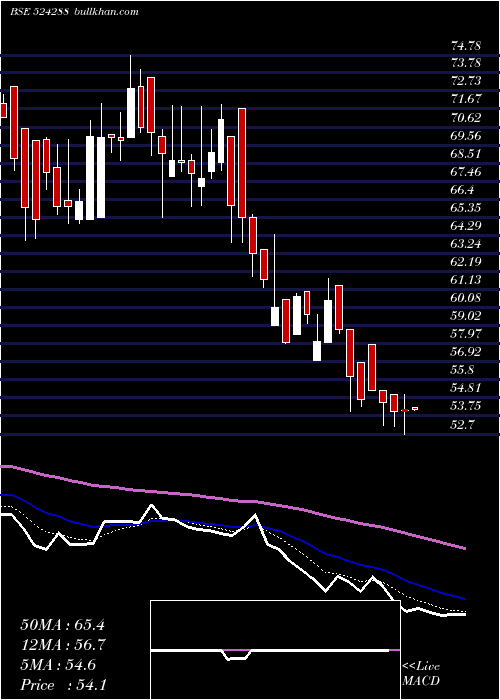The width and height of the screenshot is (500, 700).
Task: Click the 60.08 price axis label
Action: pos(466,298)
